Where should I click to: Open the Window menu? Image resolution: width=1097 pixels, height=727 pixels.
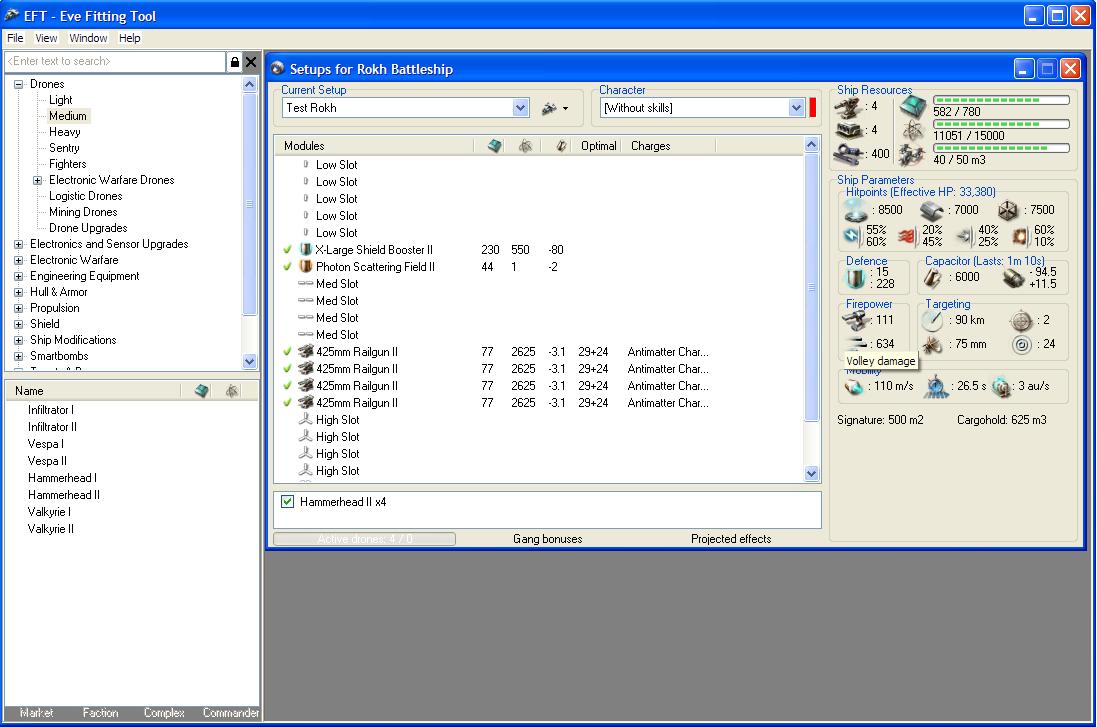(x=88, y=38)
